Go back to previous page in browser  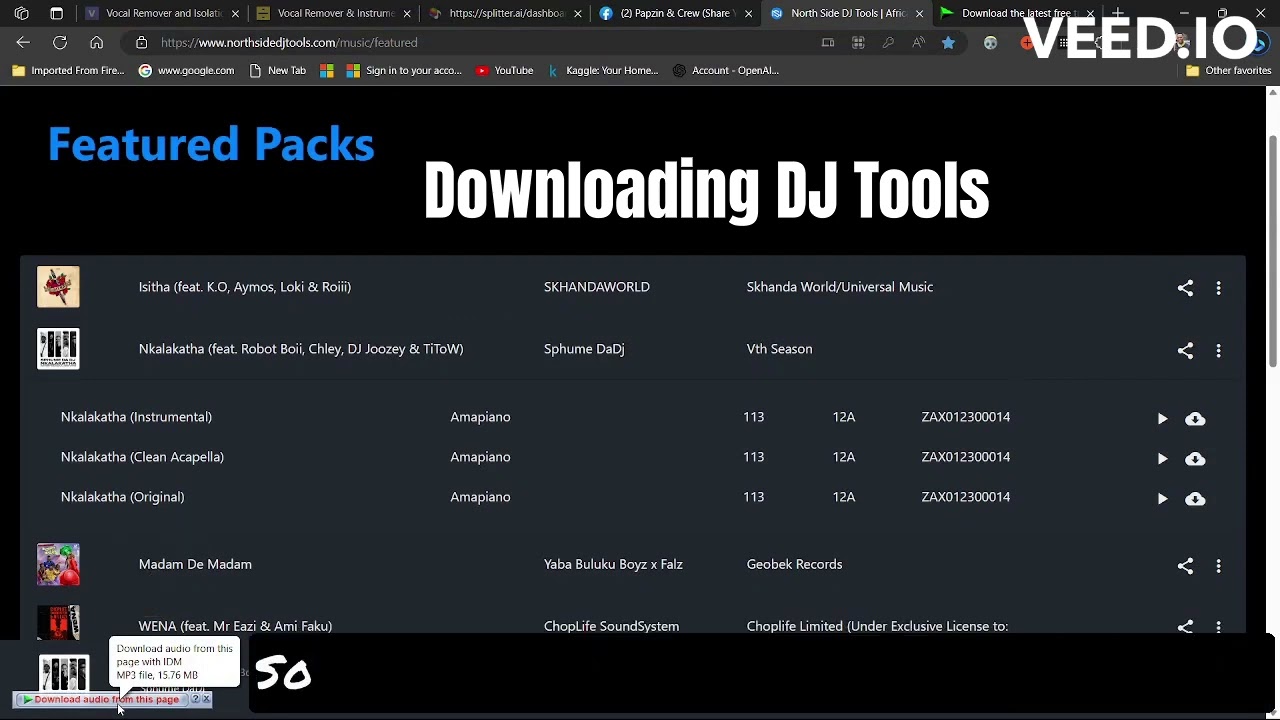(23, 43)
